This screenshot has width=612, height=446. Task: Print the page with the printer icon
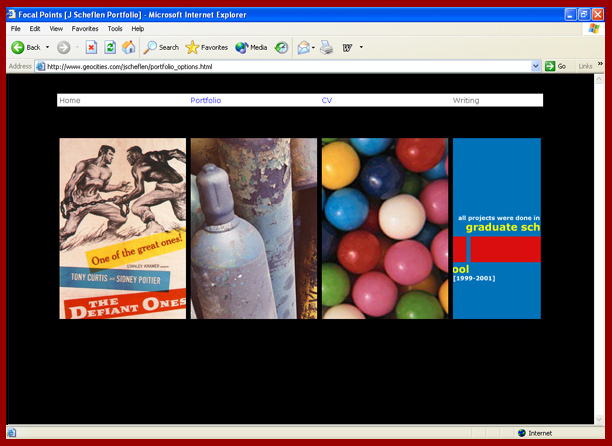pos(327,48)
